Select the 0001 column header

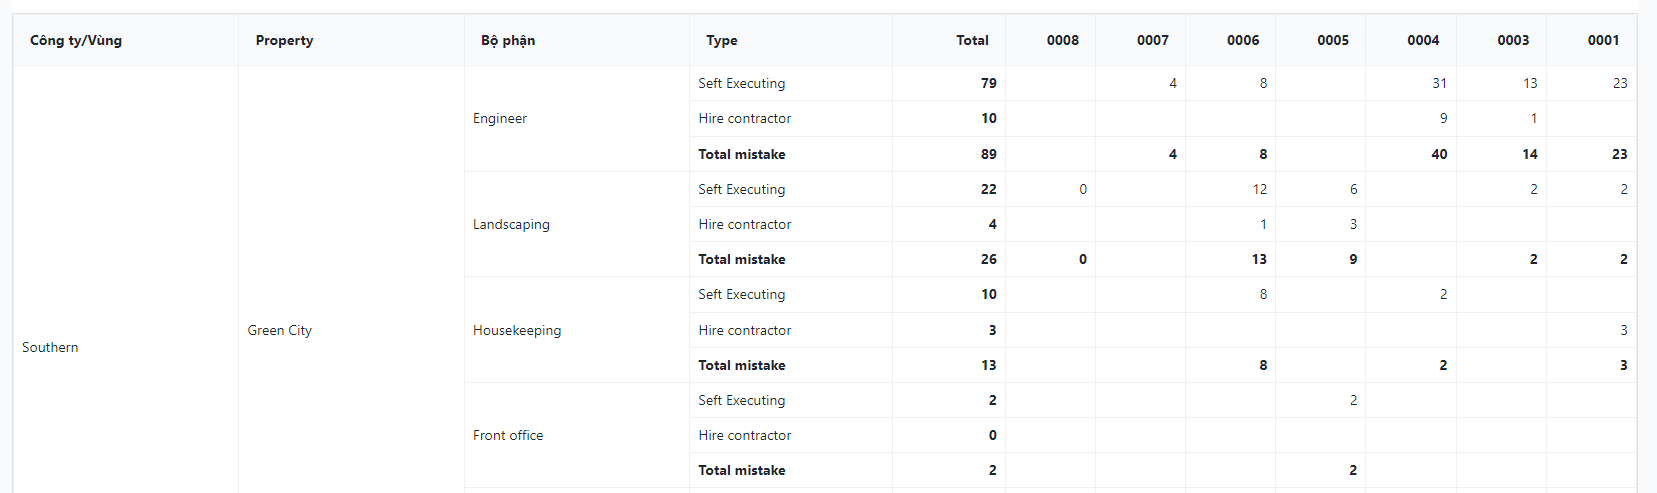click(1602, 40)
